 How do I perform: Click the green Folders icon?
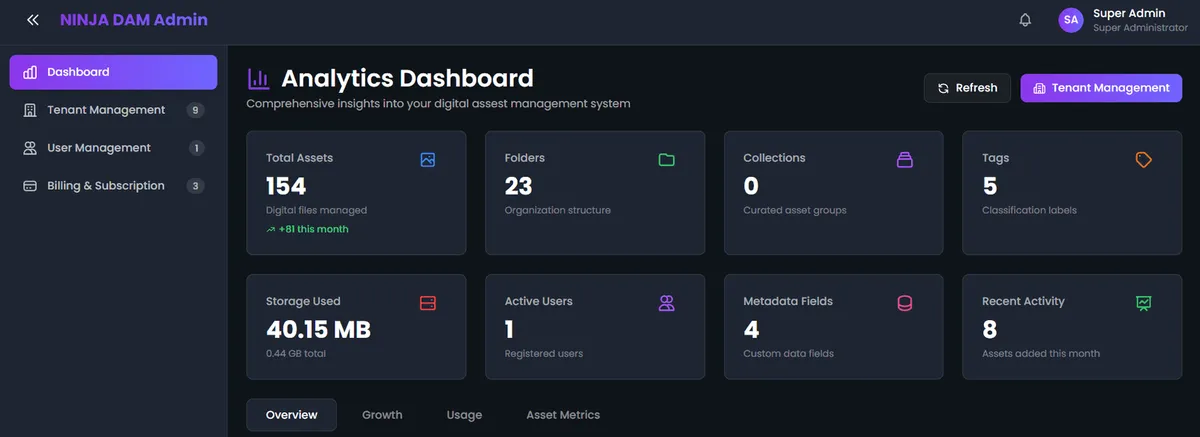[x=667, y=159]
